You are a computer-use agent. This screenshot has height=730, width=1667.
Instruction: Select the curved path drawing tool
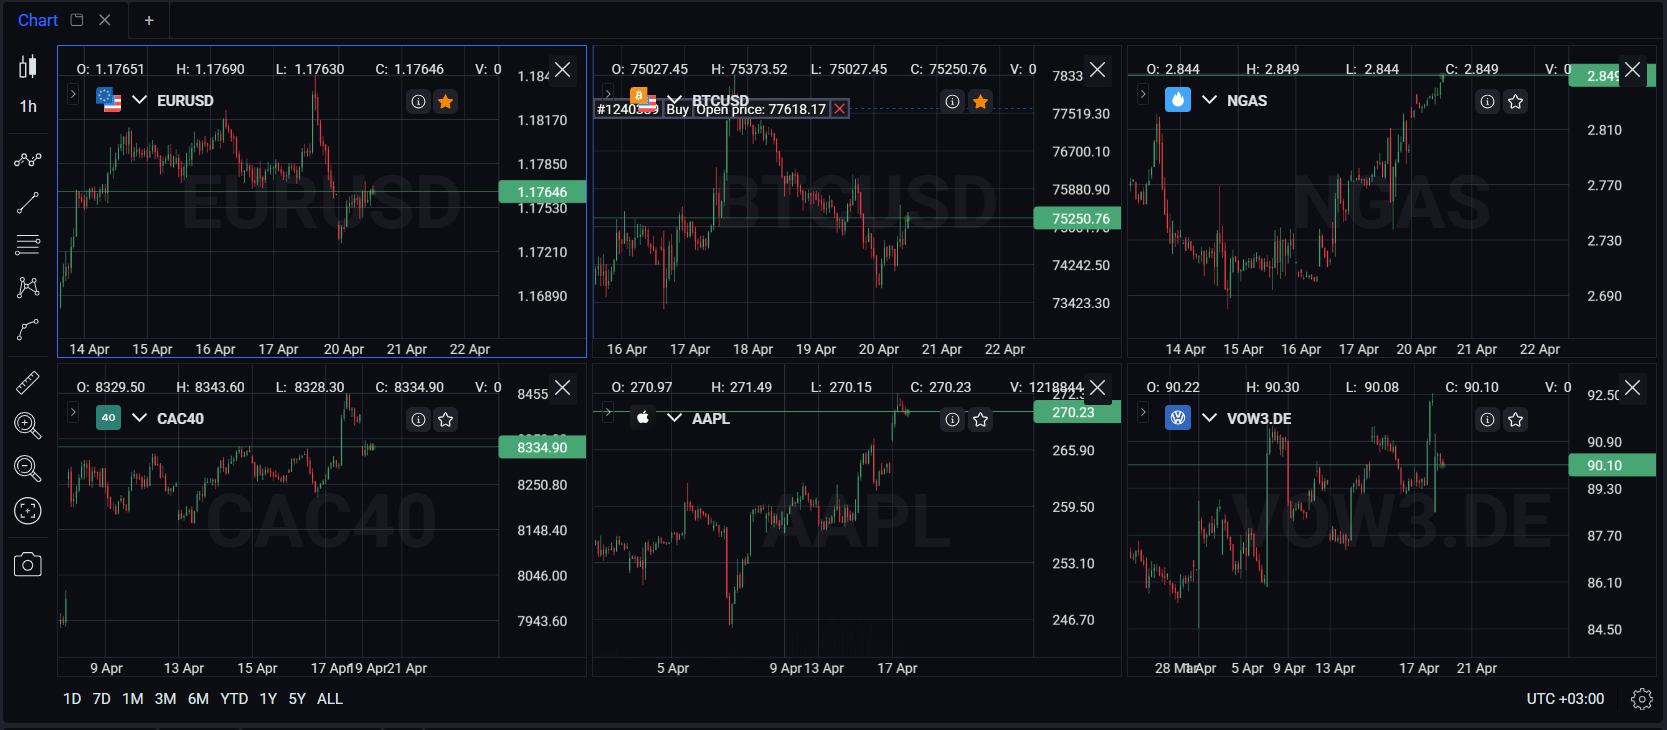point(28,330)
